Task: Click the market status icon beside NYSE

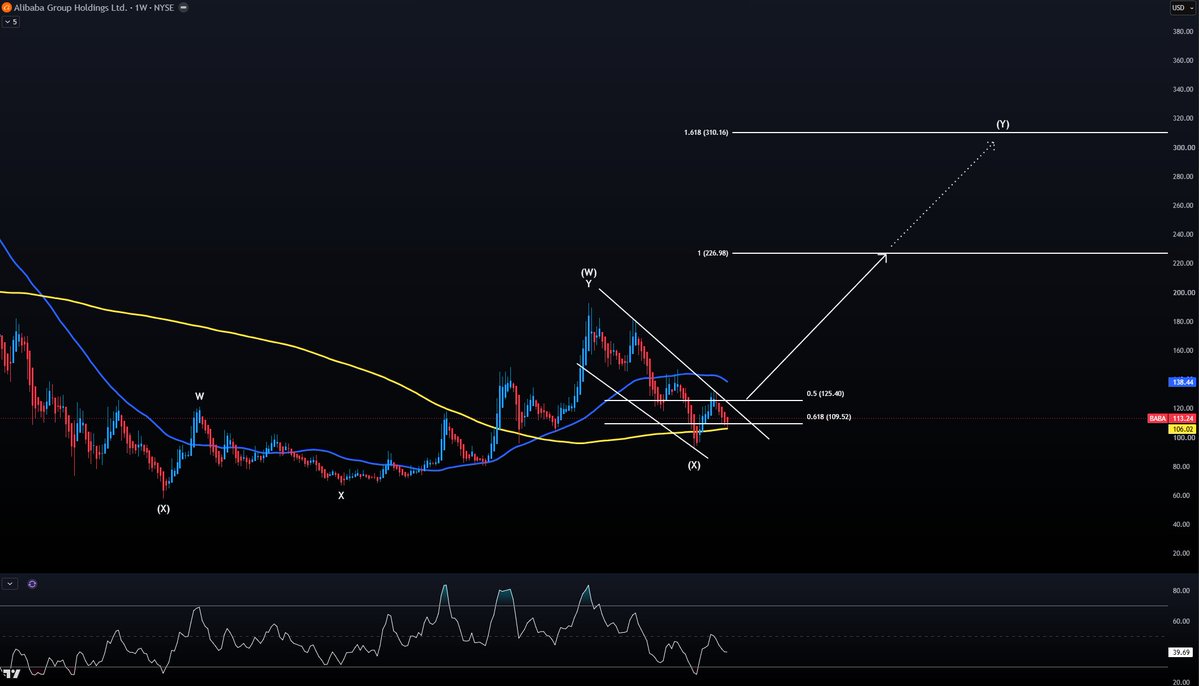Action: tap(184, 8)
